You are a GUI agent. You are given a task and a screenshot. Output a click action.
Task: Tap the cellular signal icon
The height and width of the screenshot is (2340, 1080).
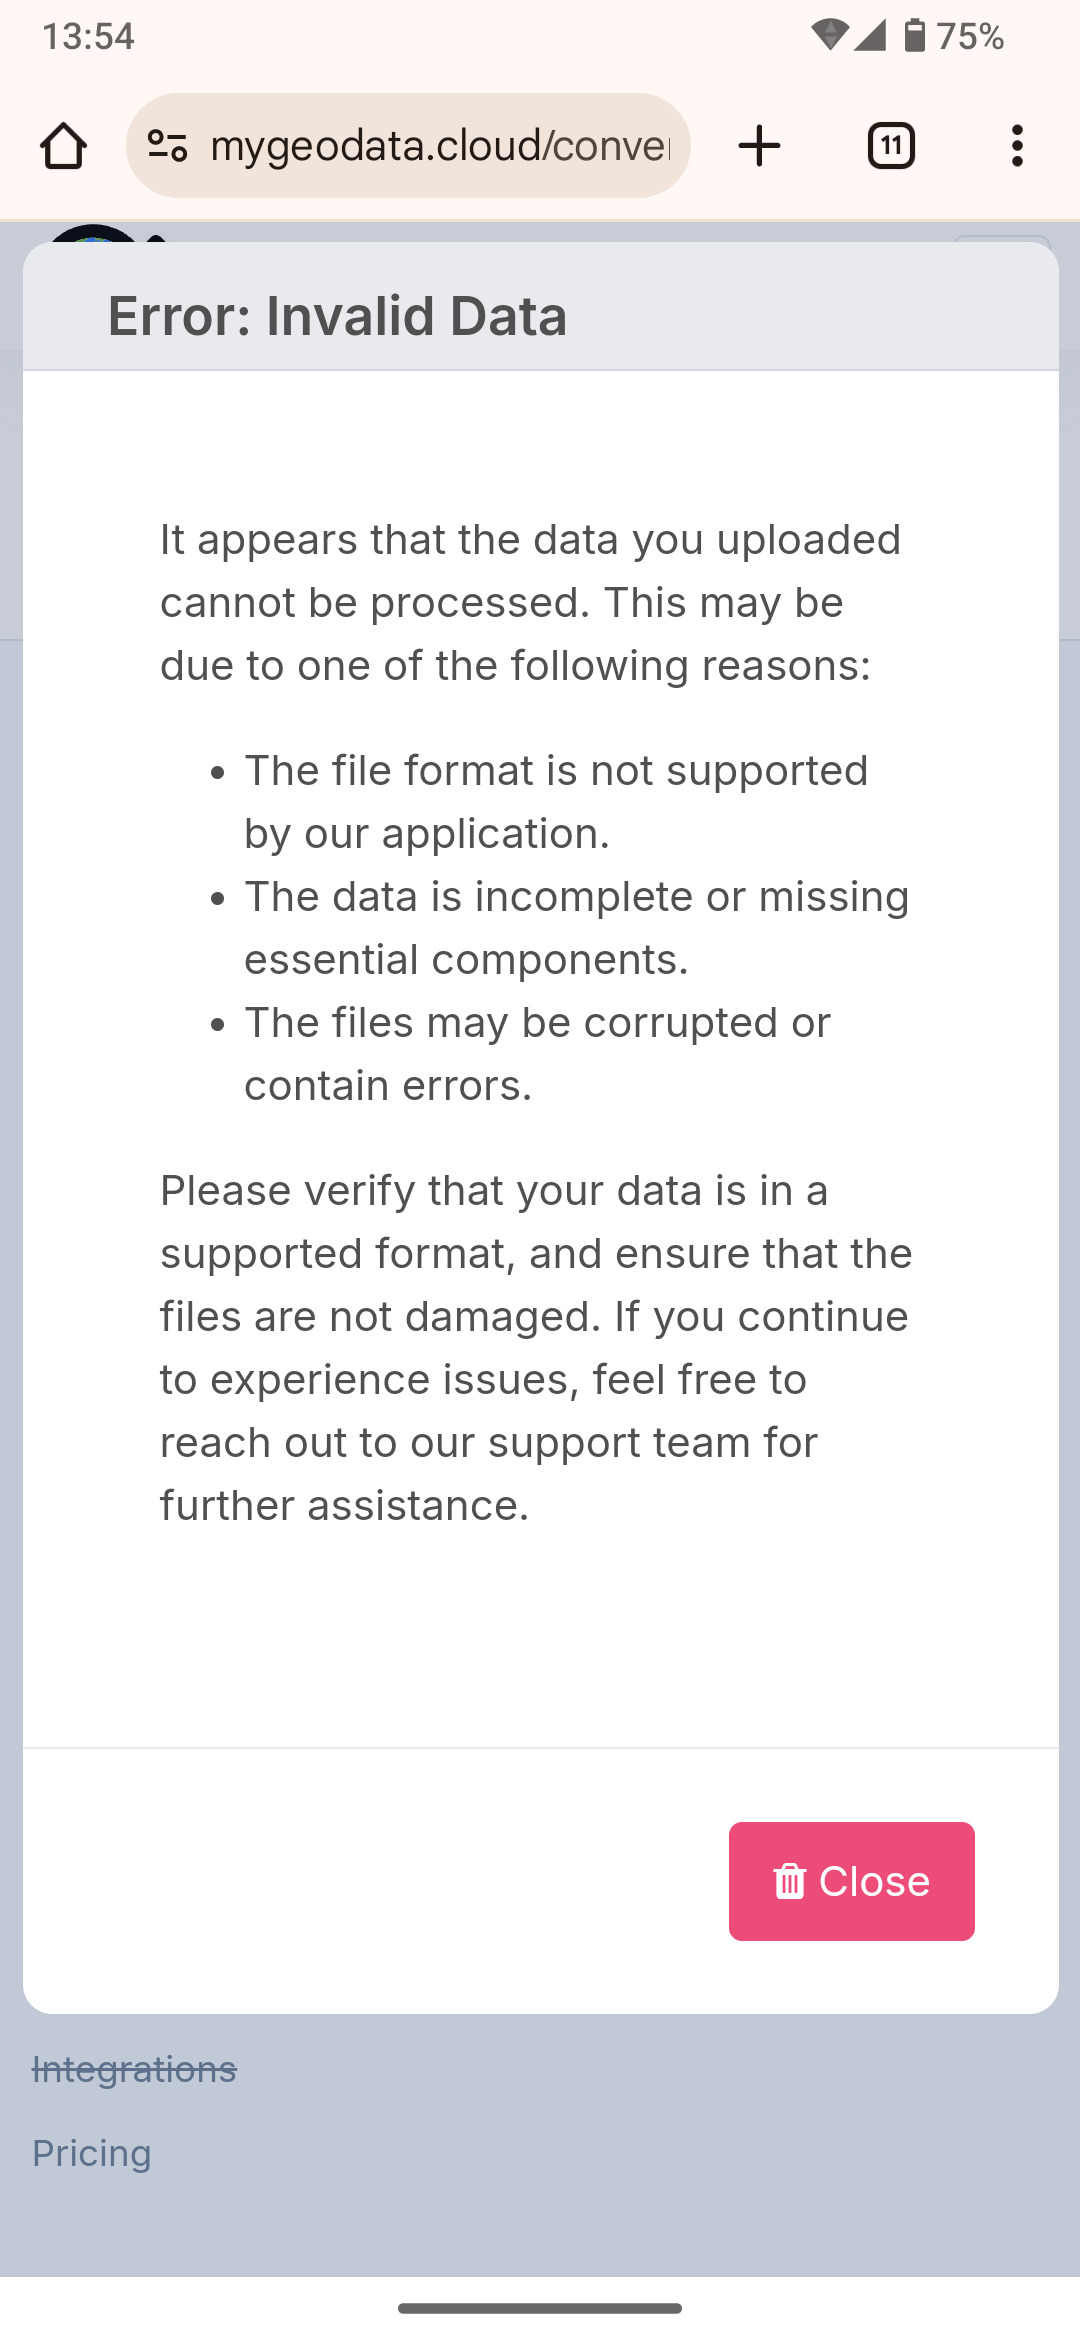(870, 36)
